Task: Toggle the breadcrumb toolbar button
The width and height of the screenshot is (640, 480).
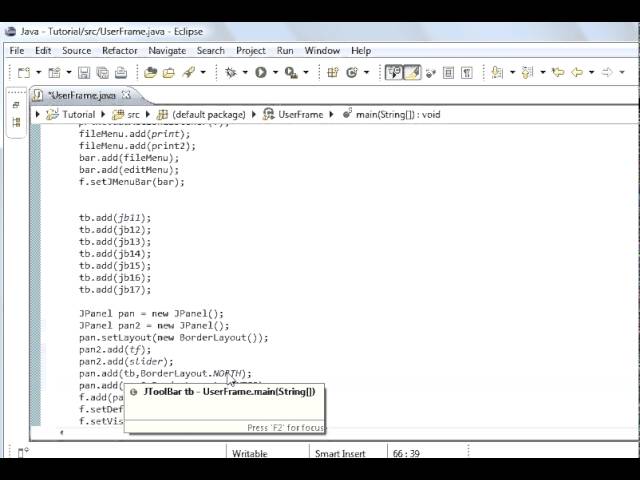Action: pos(394,73)
